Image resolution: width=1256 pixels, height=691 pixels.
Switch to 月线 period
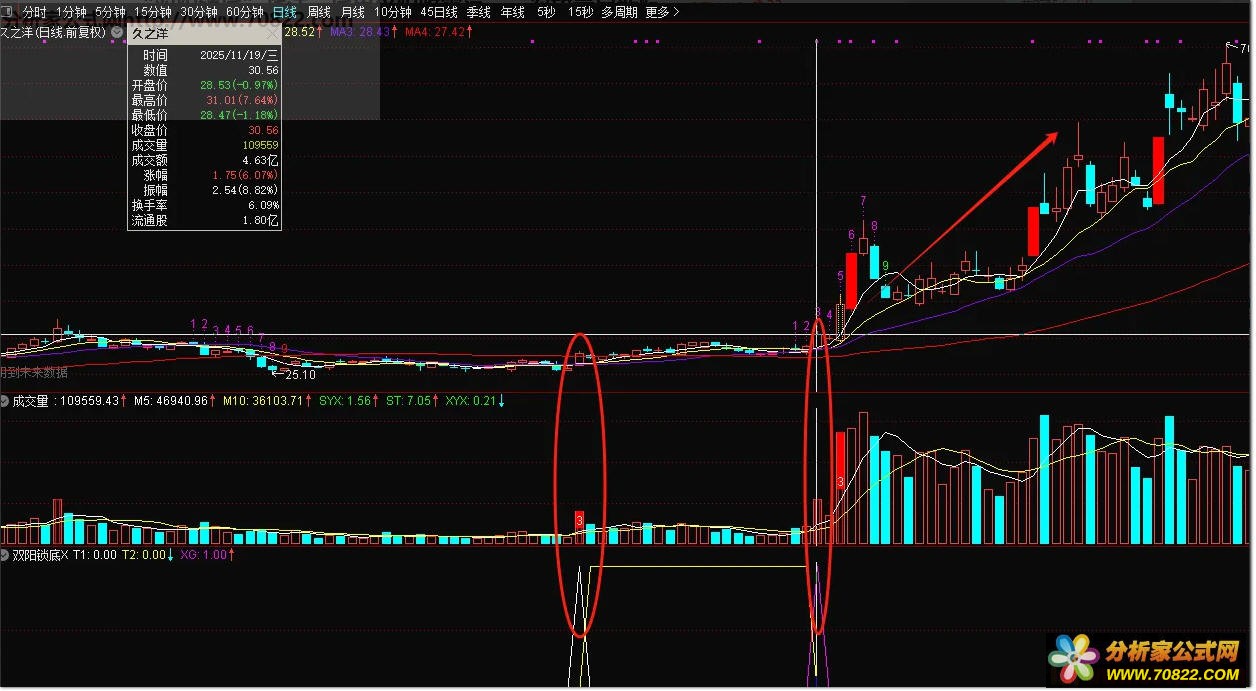352,12
